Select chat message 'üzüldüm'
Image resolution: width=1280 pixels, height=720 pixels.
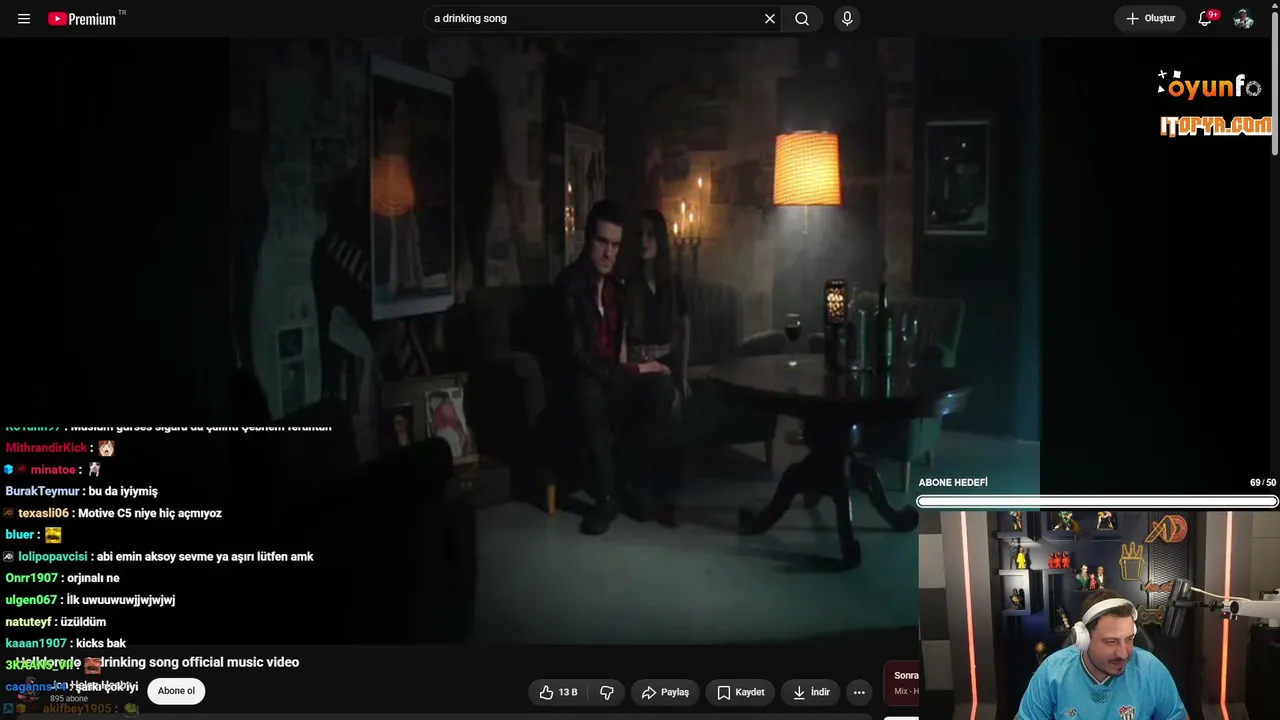pos(83,622)
